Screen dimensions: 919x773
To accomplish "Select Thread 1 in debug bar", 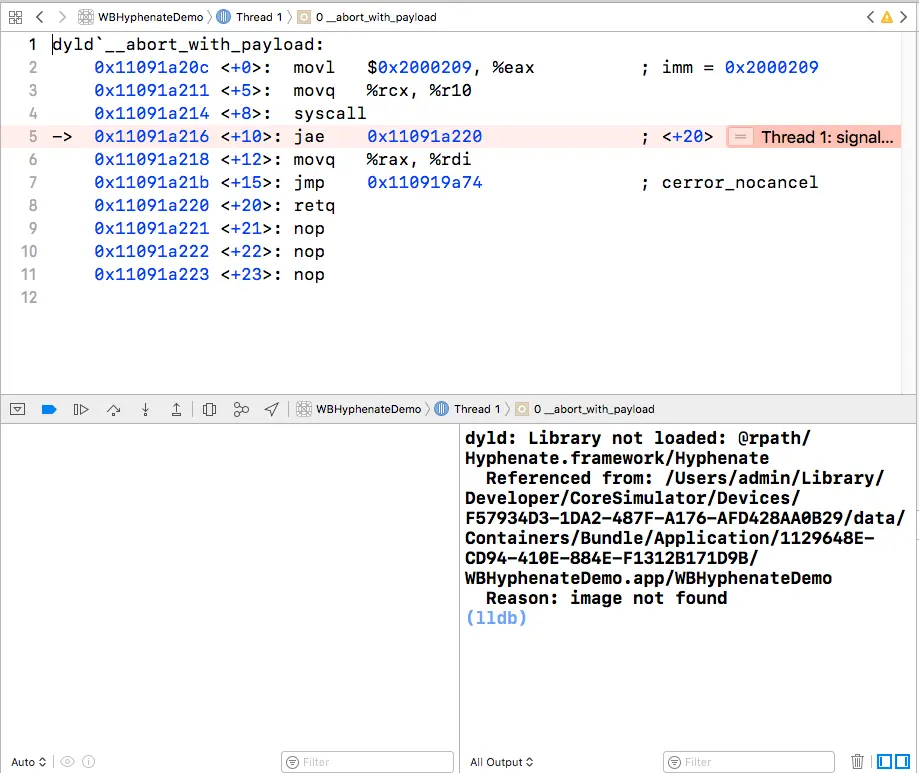I will [x=468, y=409].
